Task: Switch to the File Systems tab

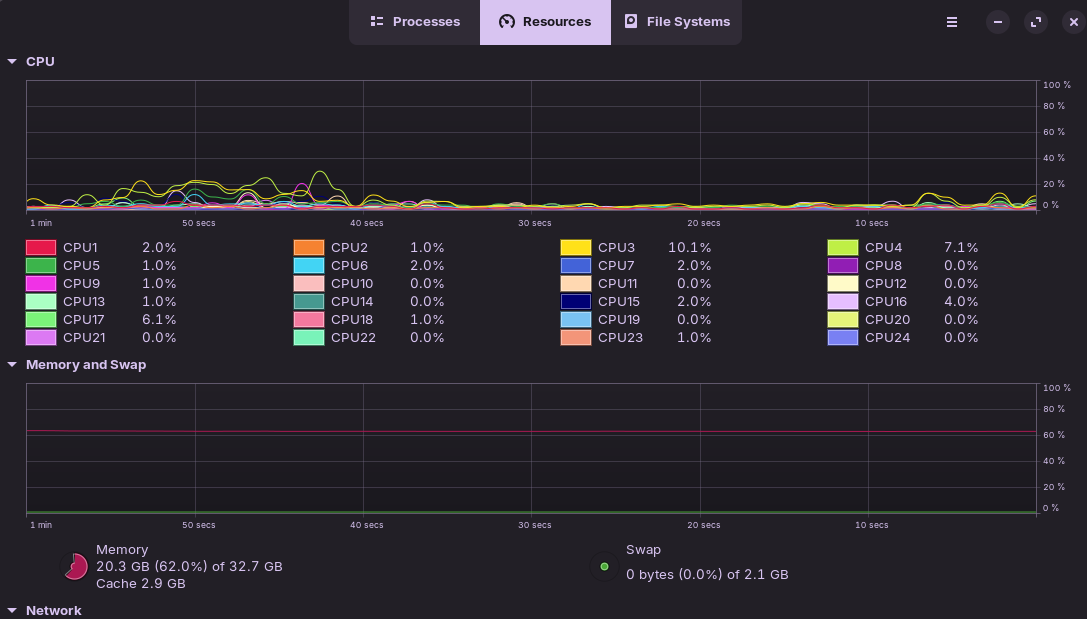Action: pos(677,22)
